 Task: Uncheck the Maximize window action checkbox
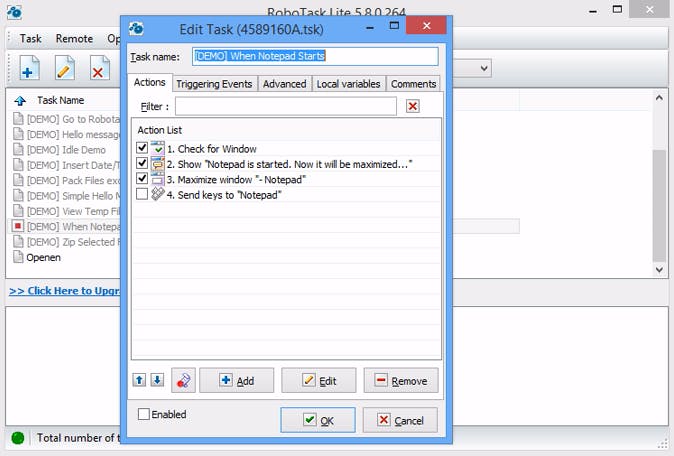[142, 178]
